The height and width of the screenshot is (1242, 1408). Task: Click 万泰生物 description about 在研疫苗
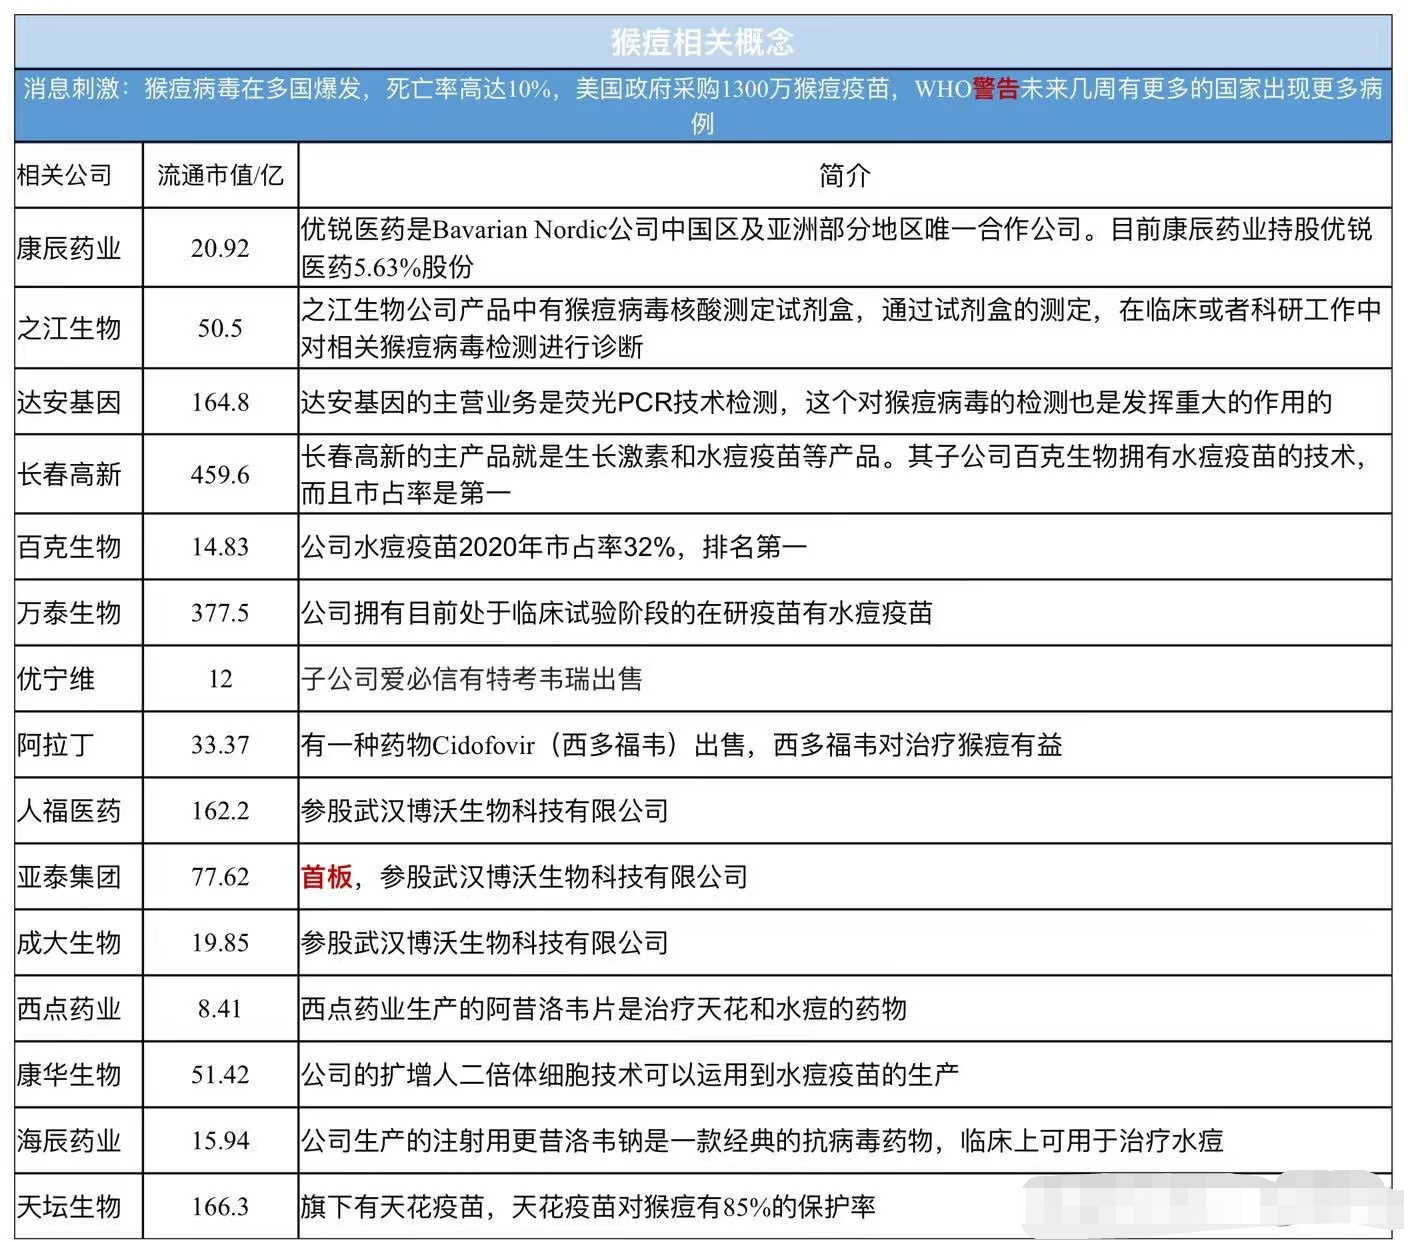(x=617, y=613)
